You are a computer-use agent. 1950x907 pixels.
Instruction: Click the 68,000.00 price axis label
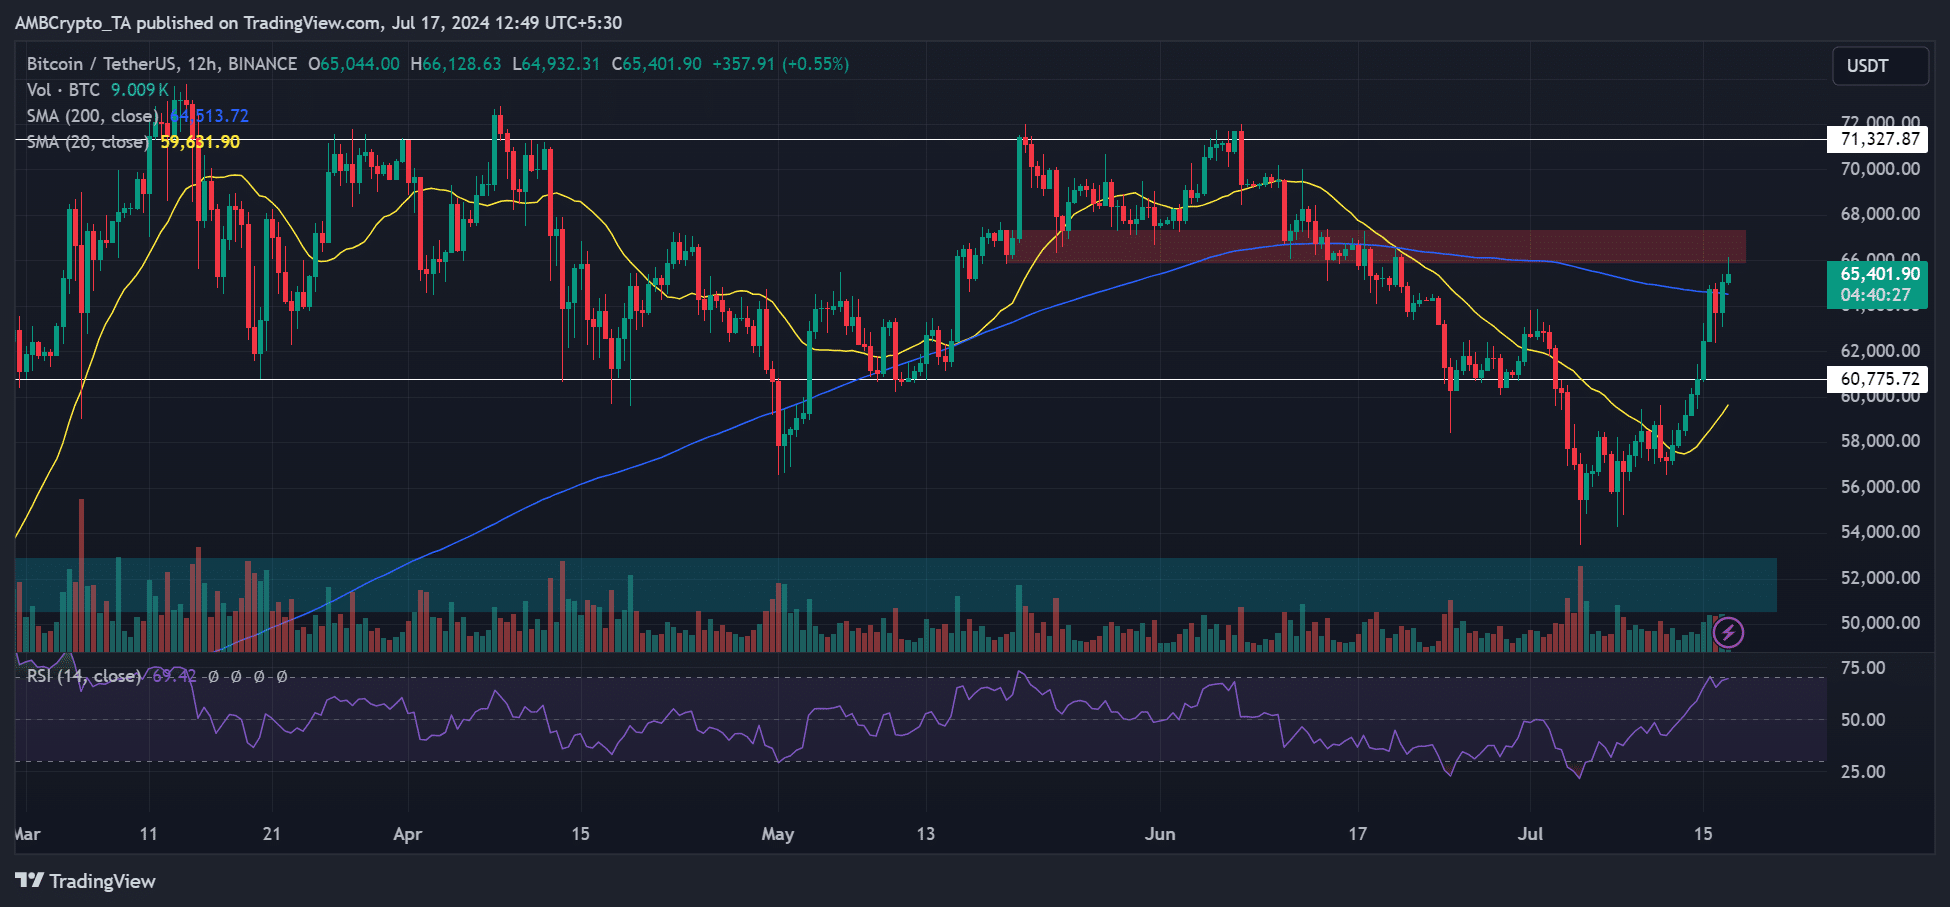[x=1880, y=214]
